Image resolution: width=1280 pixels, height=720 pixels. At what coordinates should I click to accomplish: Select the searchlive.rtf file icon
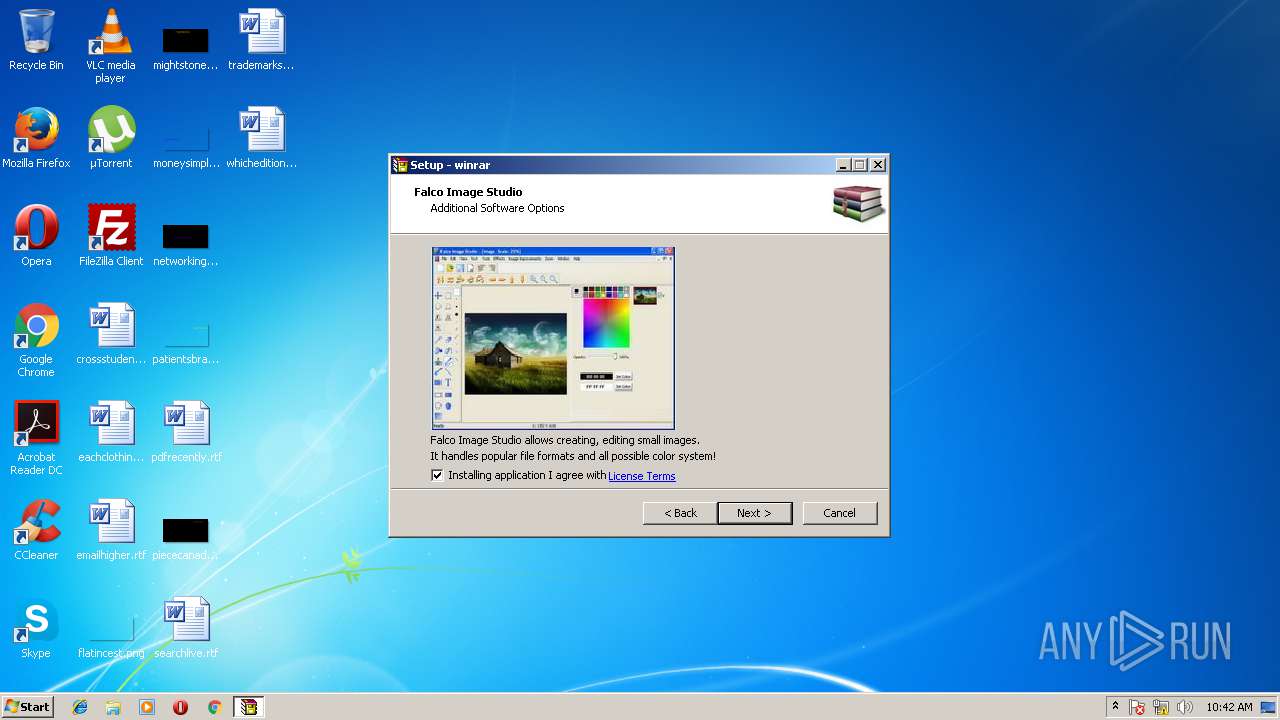tap(186, 628)
